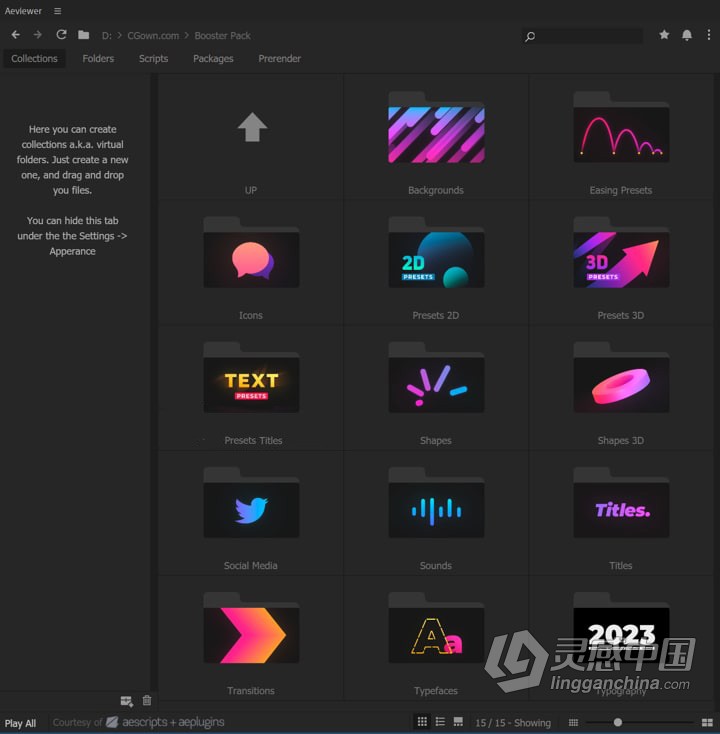The height and width of the screenshot is (734, 720).
Task: Click the Presets Titles label text
Action: pos(253,440)
